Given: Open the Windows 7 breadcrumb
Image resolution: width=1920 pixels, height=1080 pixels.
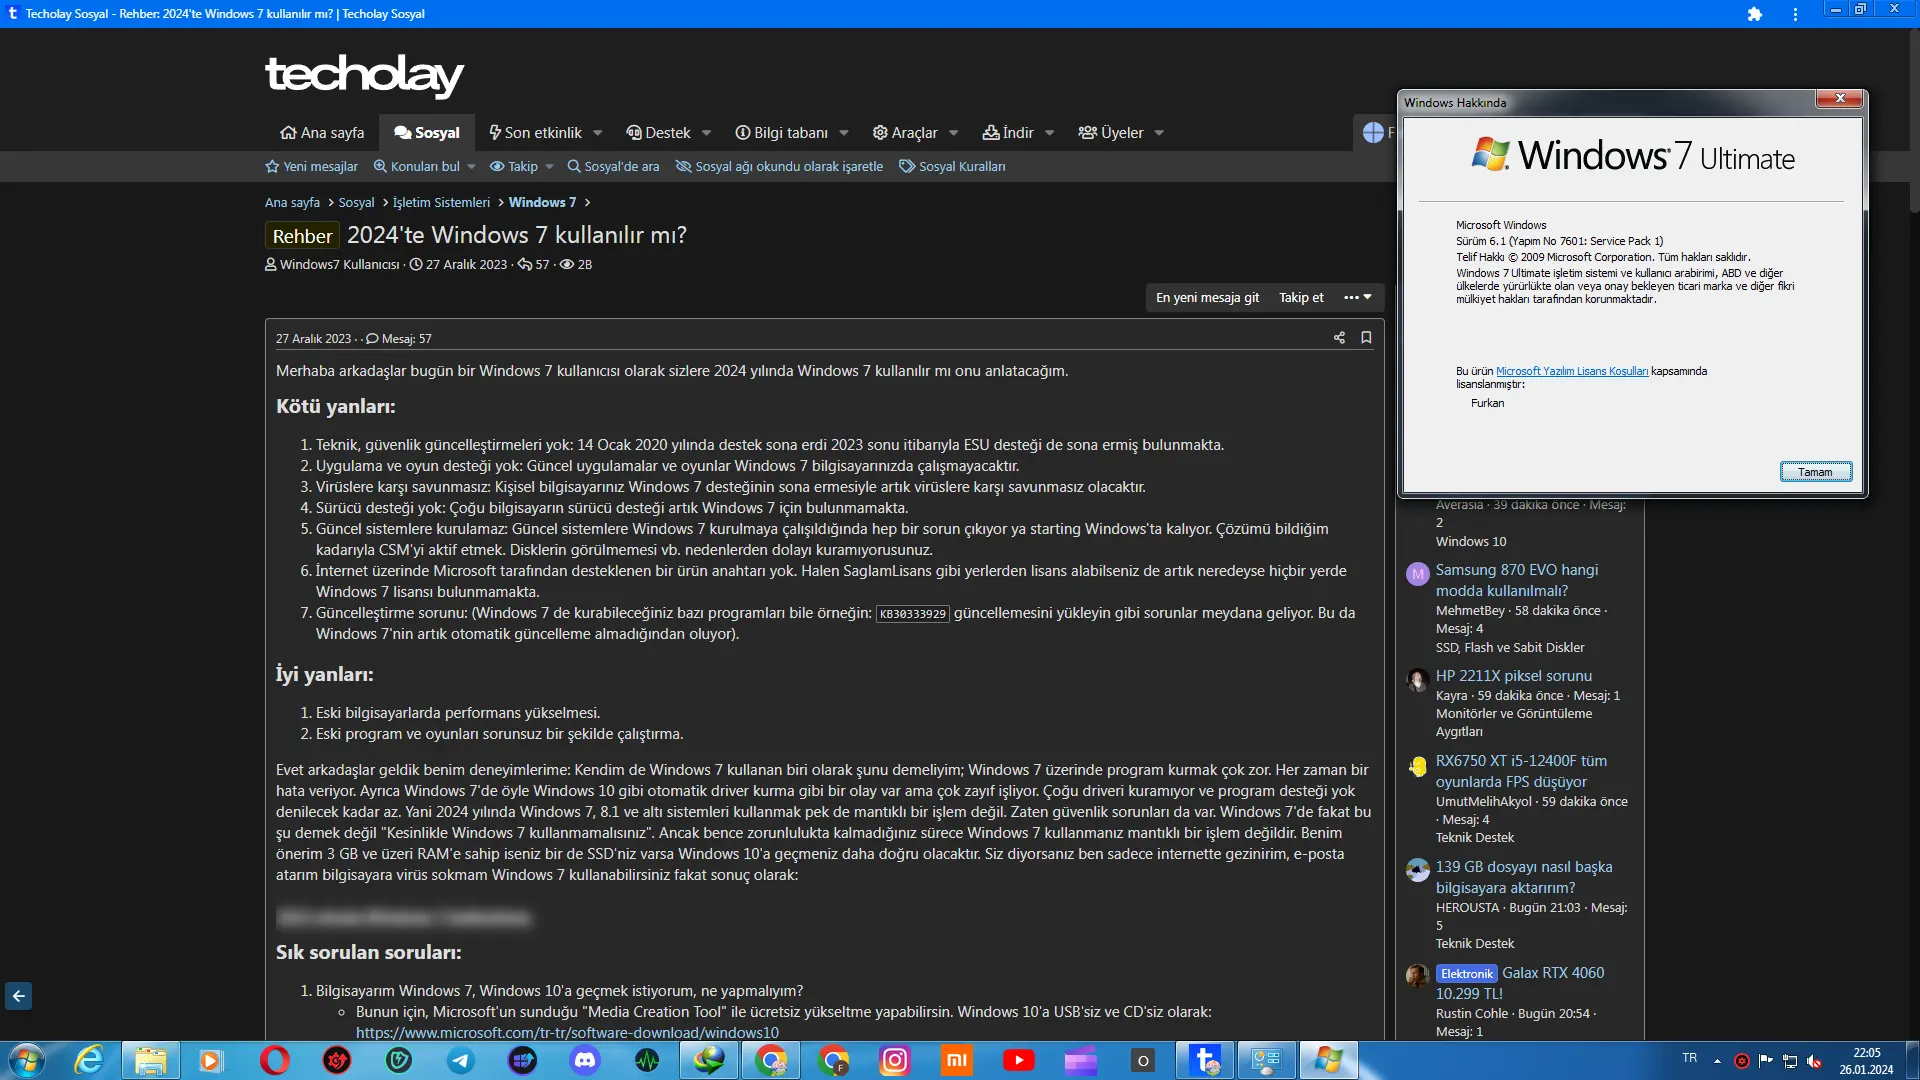Looking at the screenshot, I should click(x=542, y=202).
